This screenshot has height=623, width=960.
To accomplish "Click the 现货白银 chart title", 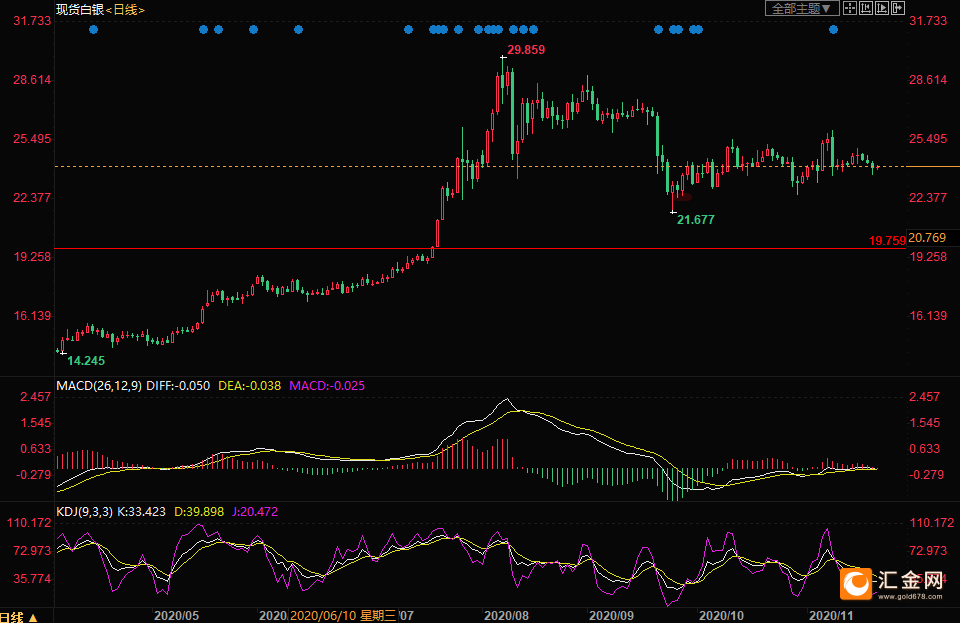I will pos(80,10).
